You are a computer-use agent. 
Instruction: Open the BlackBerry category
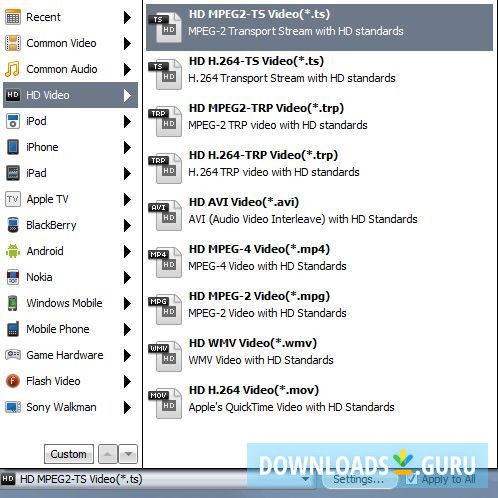70,225
